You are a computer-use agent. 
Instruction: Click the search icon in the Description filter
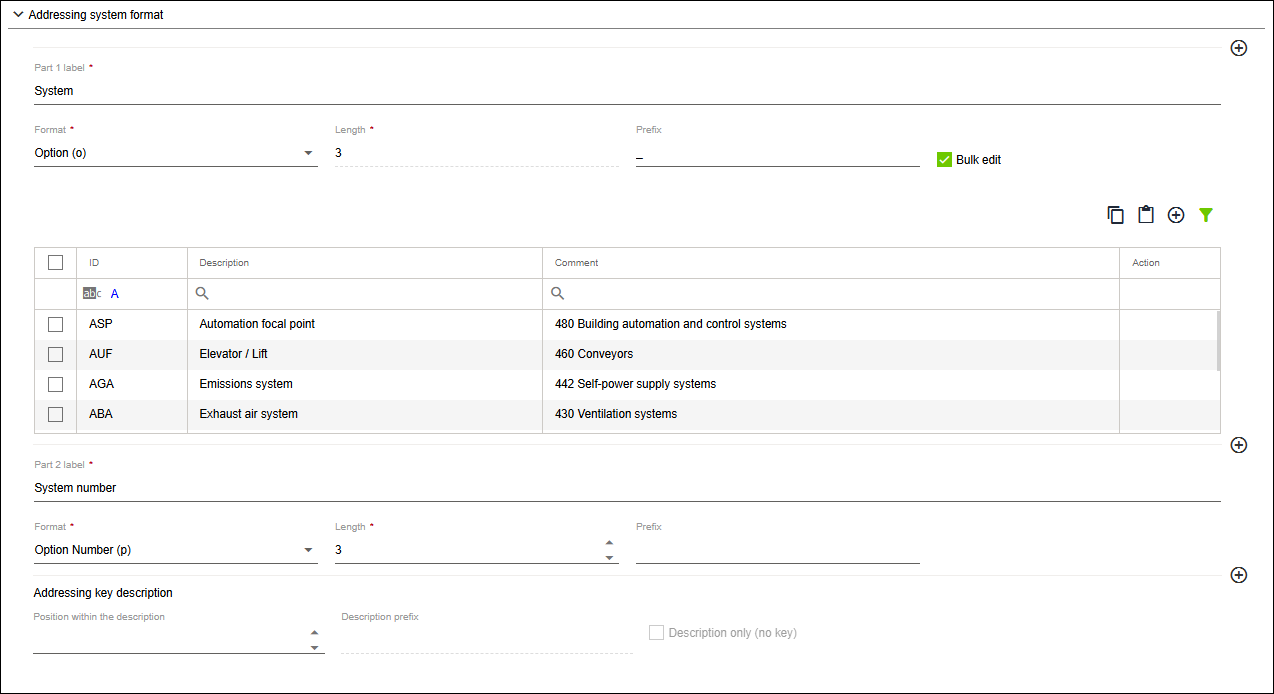(x=201, y=293)
